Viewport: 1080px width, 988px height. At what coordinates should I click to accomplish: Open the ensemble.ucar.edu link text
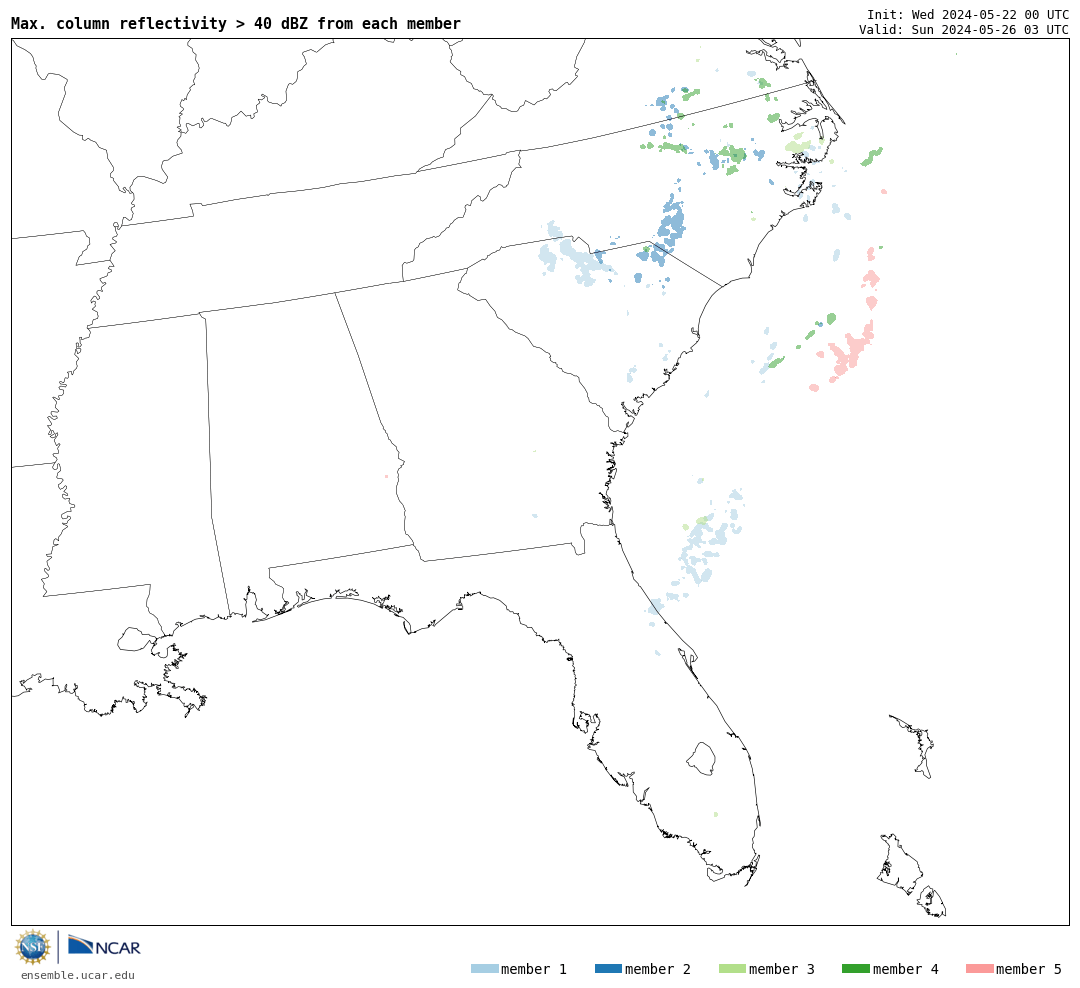point(78,975)
